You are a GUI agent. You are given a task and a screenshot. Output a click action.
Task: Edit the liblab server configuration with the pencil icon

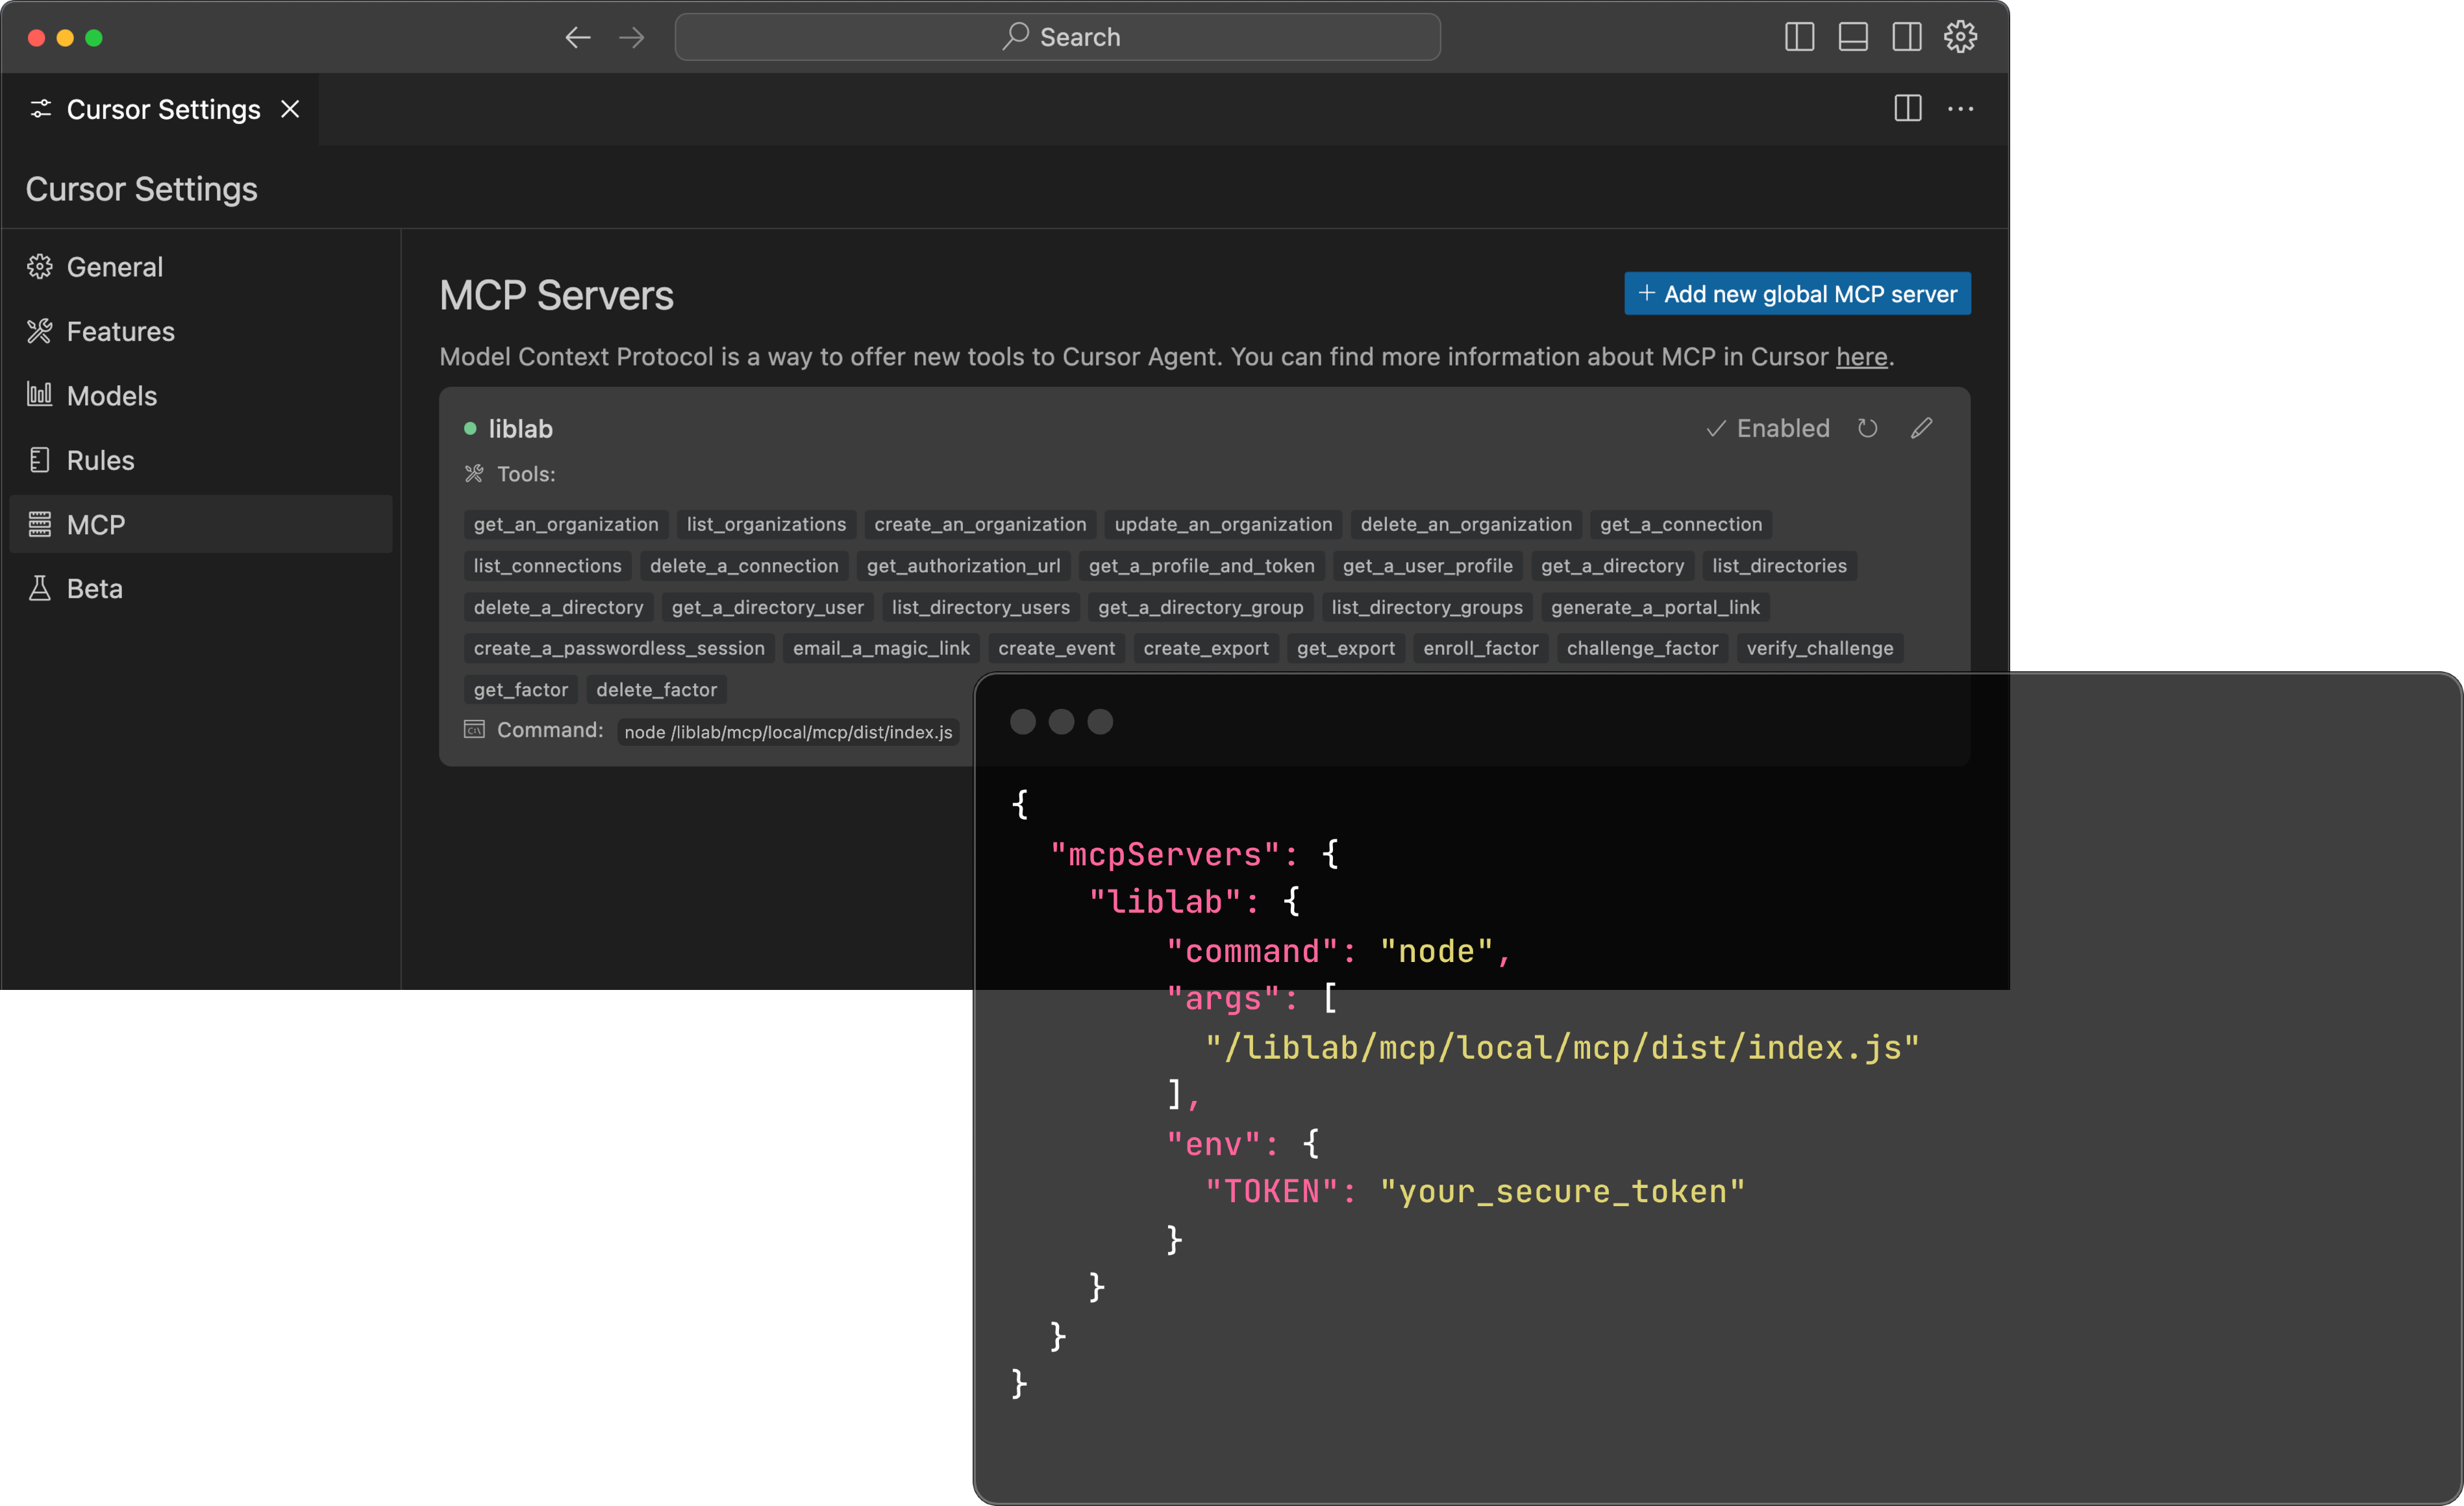coord(1922,428)
